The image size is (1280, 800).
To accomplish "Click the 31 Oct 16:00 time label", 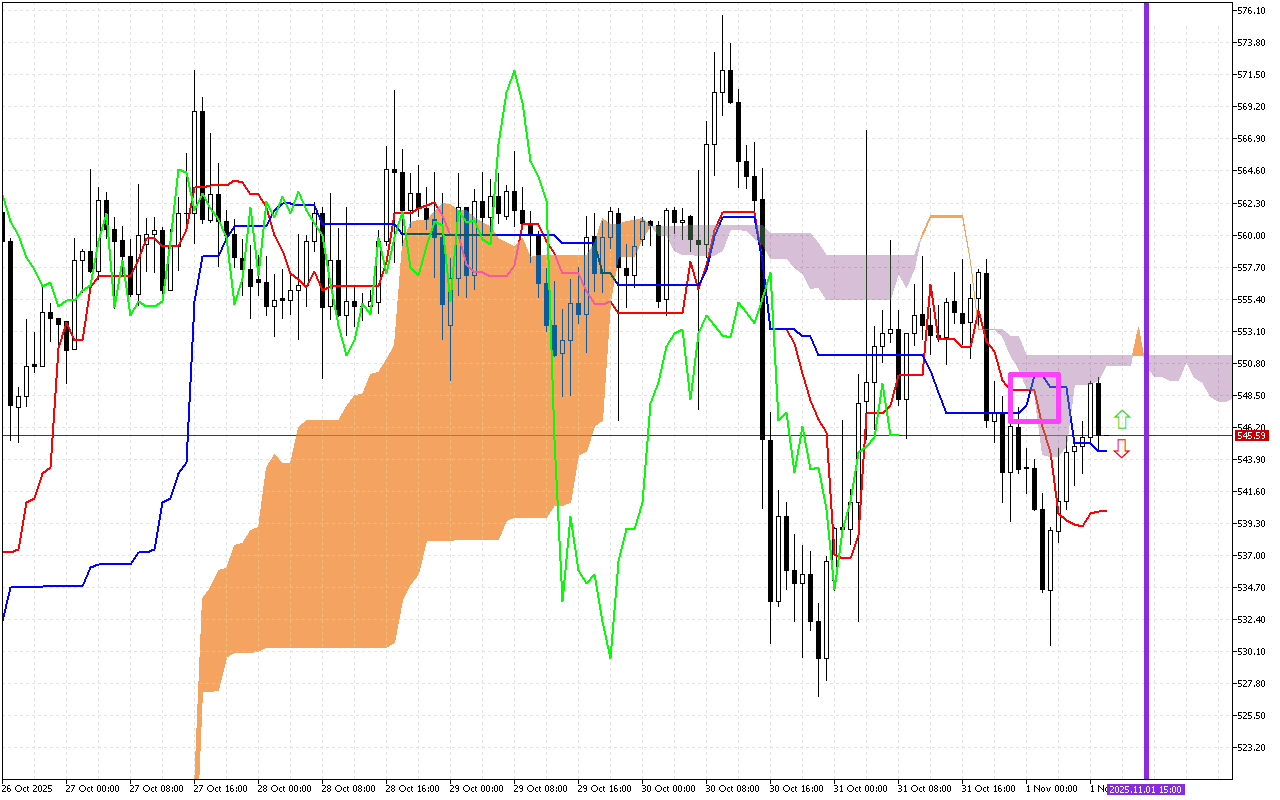I will [986, 789].
